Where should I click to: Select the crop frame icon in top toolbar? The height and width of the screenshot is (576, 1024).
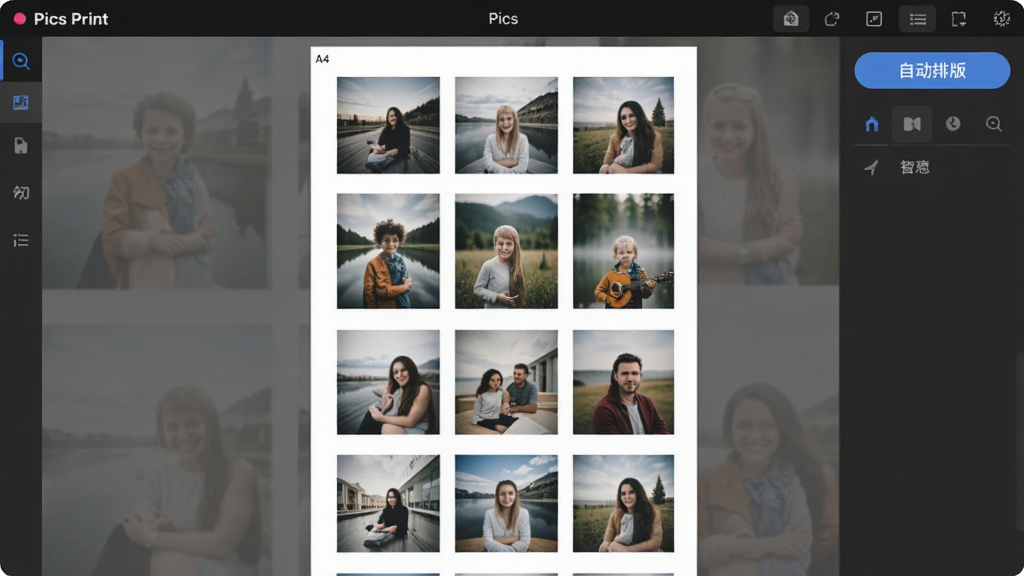click(959, 19)
